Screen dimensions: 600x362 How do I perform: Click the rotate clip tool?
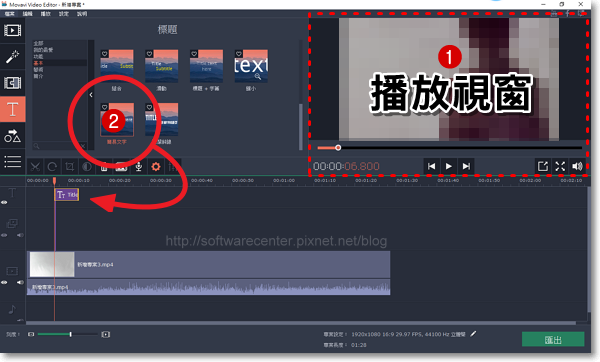click(x=52, y=166)
